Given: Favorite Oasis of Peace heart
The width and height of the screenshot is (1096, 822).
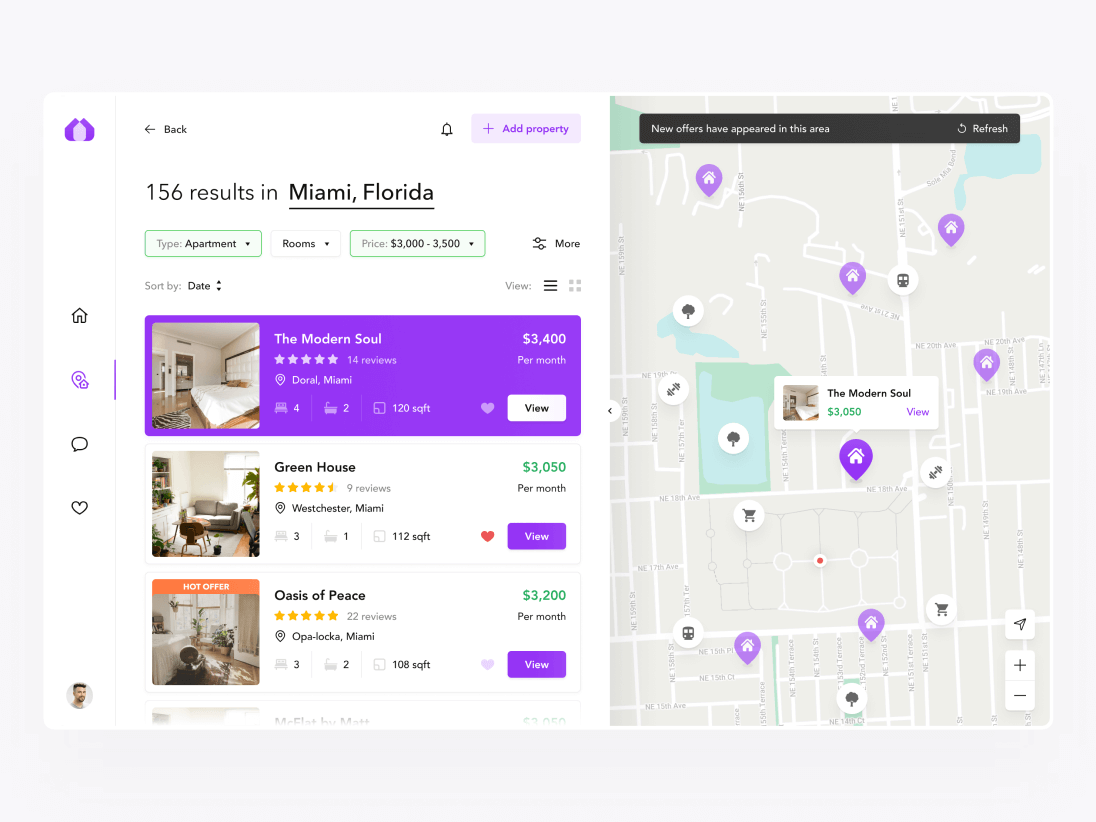Looking at the screenshot, I should coord(488,665).
